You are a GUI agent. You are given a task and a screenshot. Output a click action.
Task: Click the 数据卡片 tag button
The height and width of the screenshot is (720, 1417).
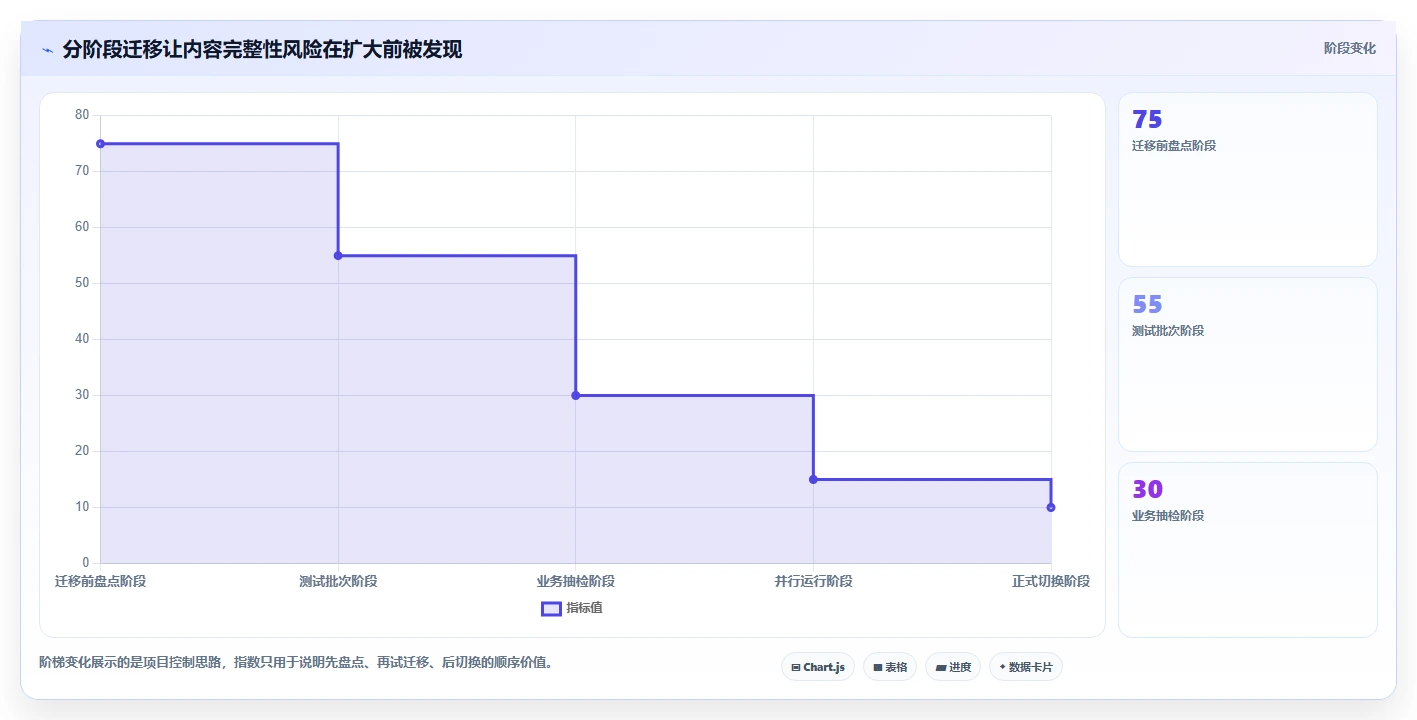[1025, 667]
